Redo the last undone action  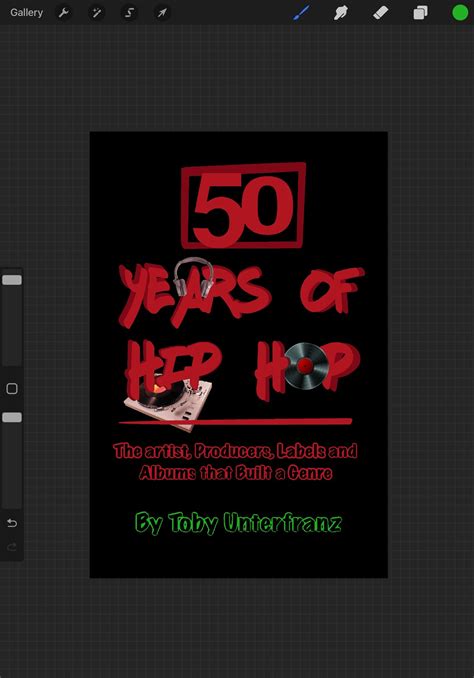pos(12,547)
